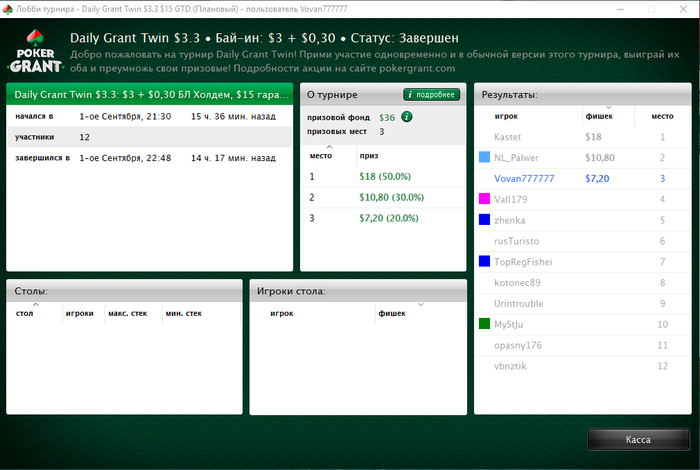Click Vovan777777's '$7,20' winnings cell
700x470 pixels.
tap(597, 179)
